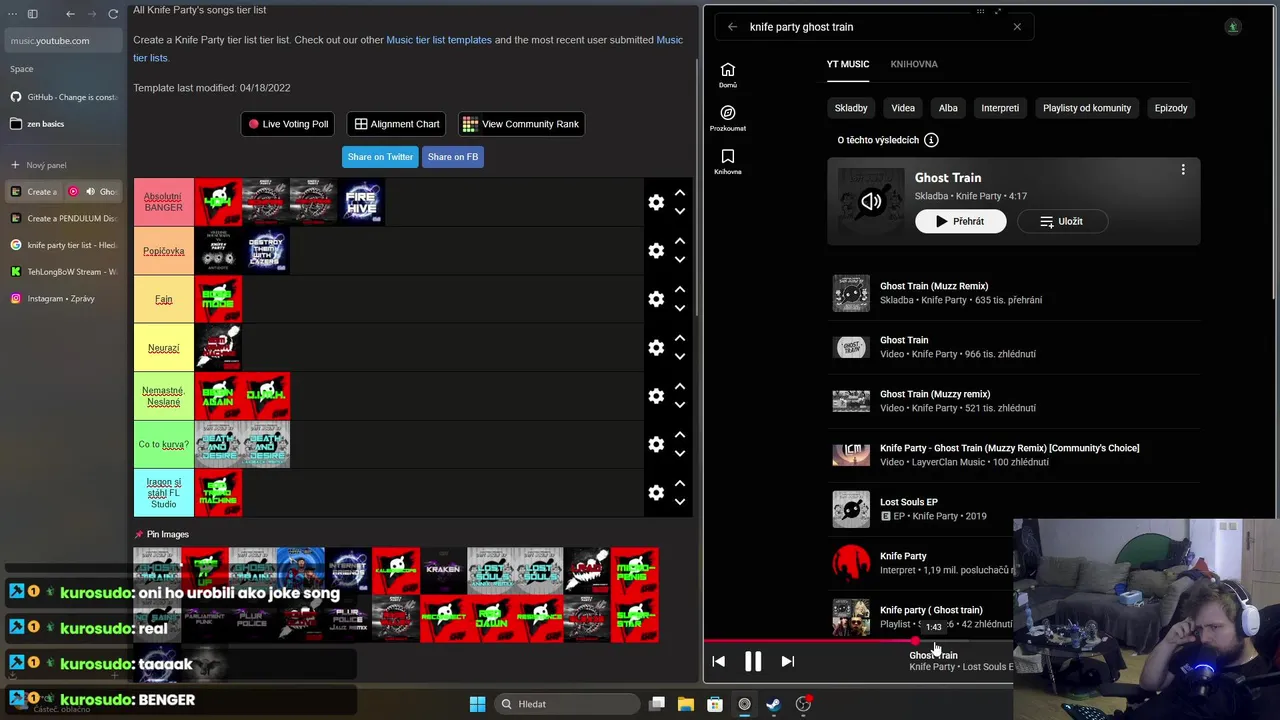This screenshot has width=1280, height=720.
Task: Open info icon next to O těchto výsledcích
Action: pyautogui.click(x=931, y=140)
